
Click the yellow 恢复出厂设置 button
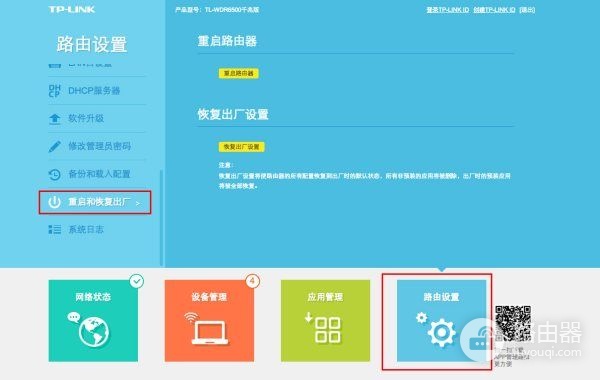tap(241, 147)
